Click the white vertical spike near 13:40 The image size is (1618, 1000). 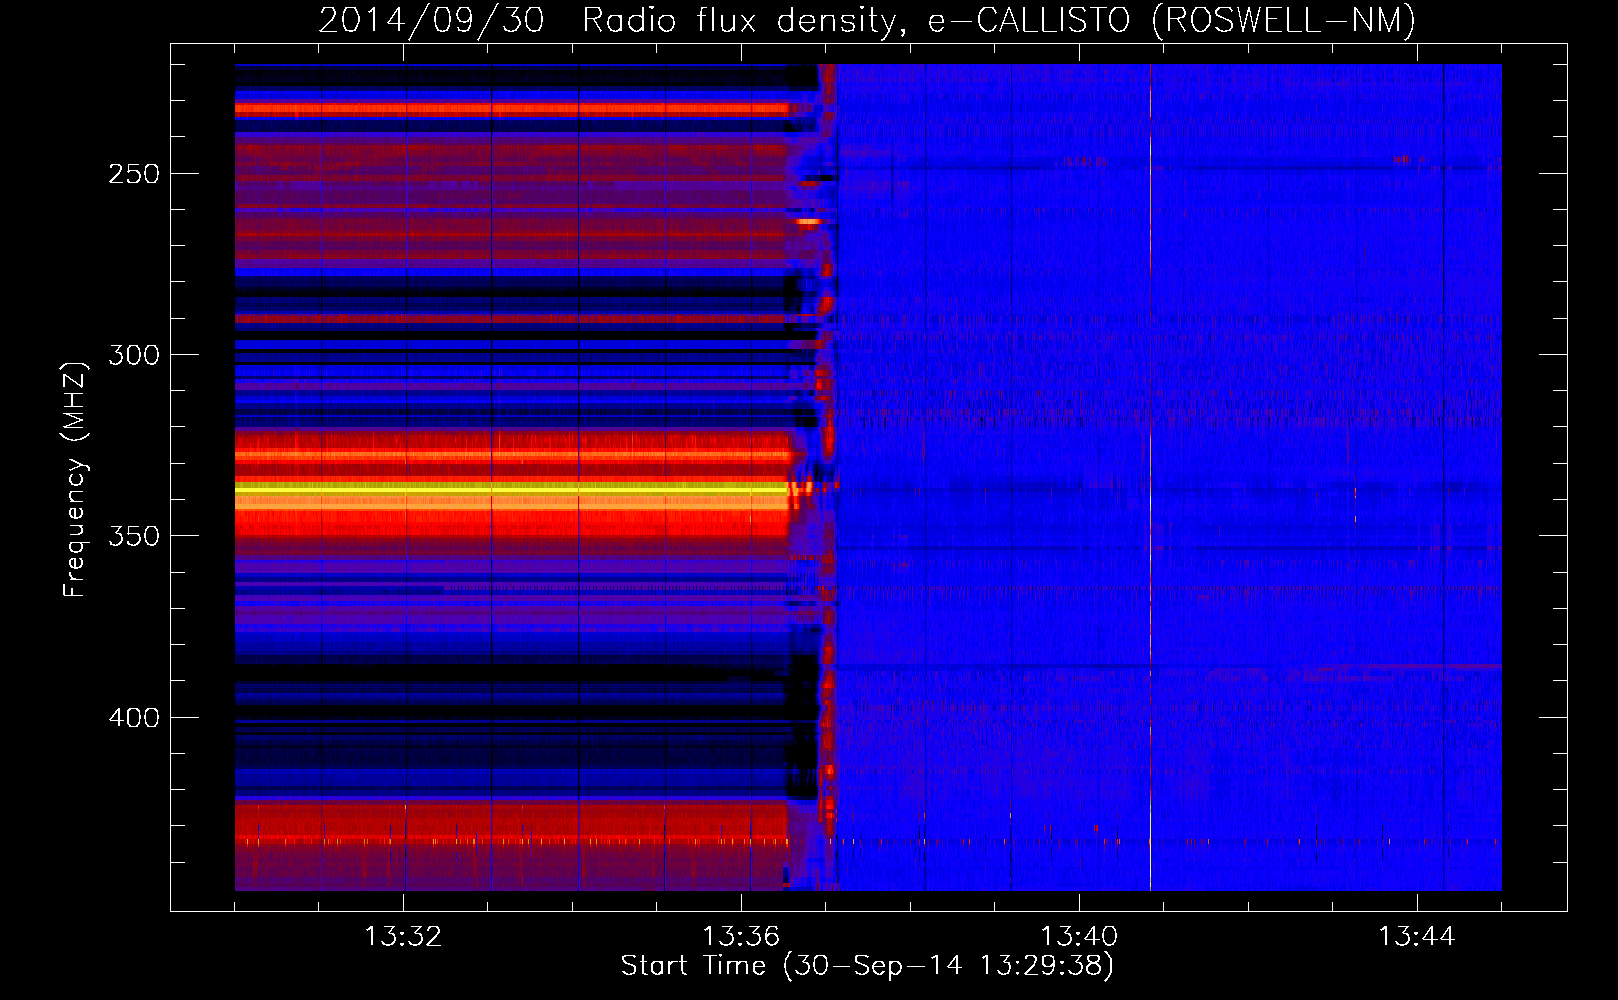1150,477
